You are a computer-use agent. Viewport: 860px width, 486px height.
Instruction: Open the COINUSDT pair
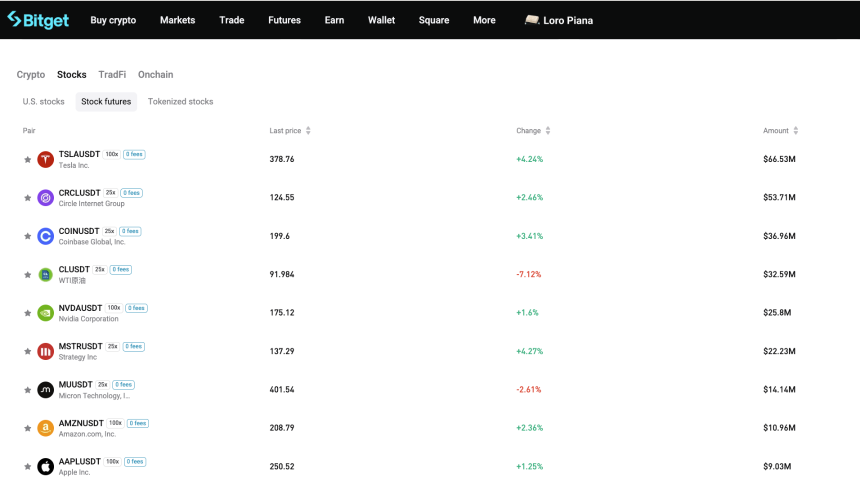[x=79, y=231]
